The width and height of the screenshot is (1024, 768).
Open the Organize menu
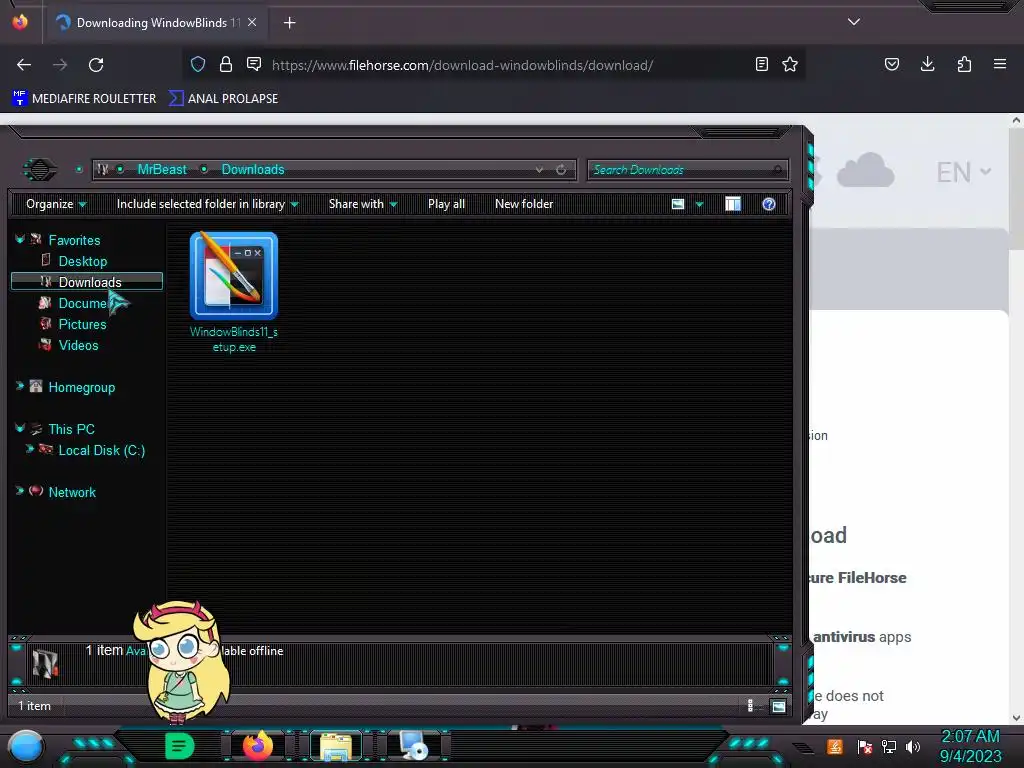(x=56, y=204)
